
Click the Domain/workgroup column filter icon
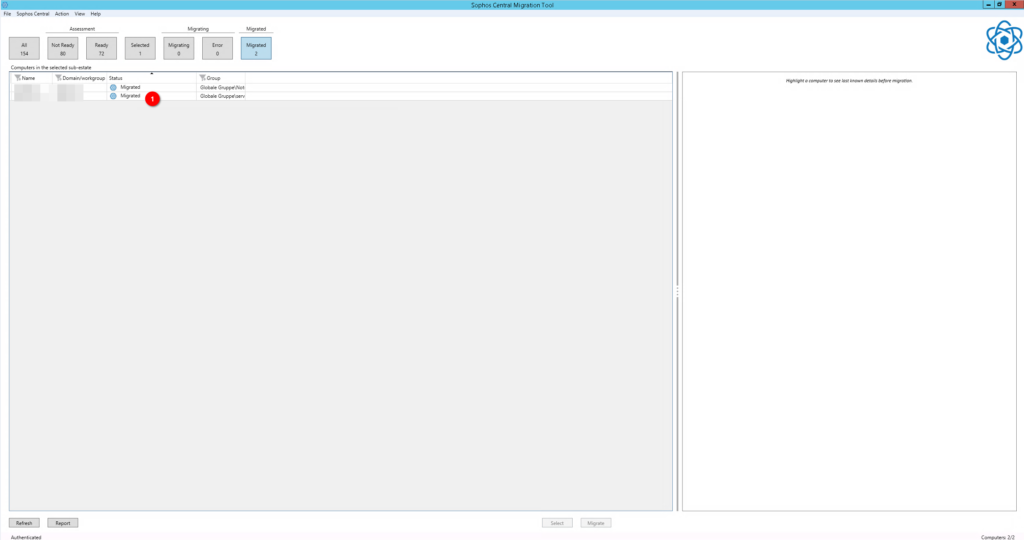[58, 78]
